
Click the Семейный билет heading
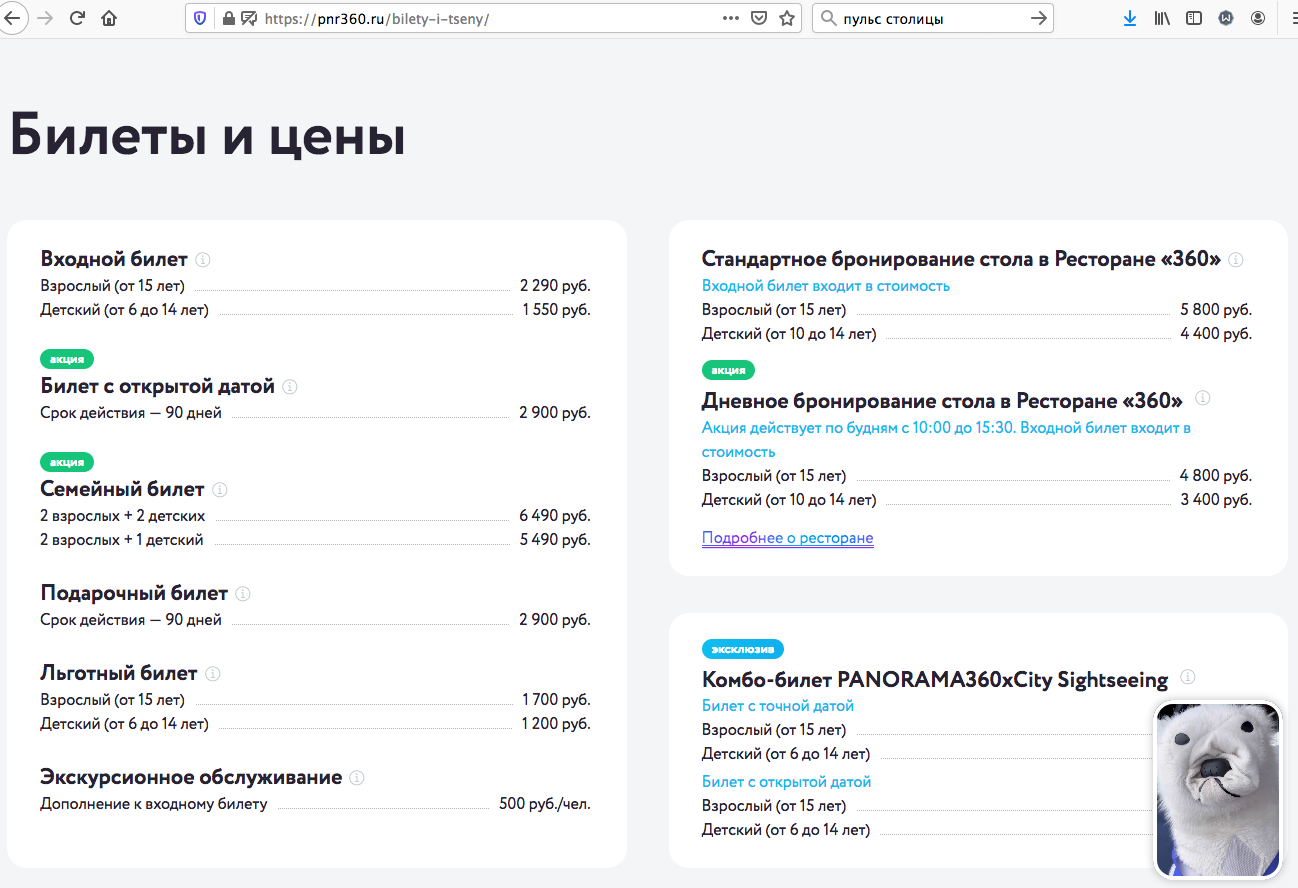[x=122, y=489]
